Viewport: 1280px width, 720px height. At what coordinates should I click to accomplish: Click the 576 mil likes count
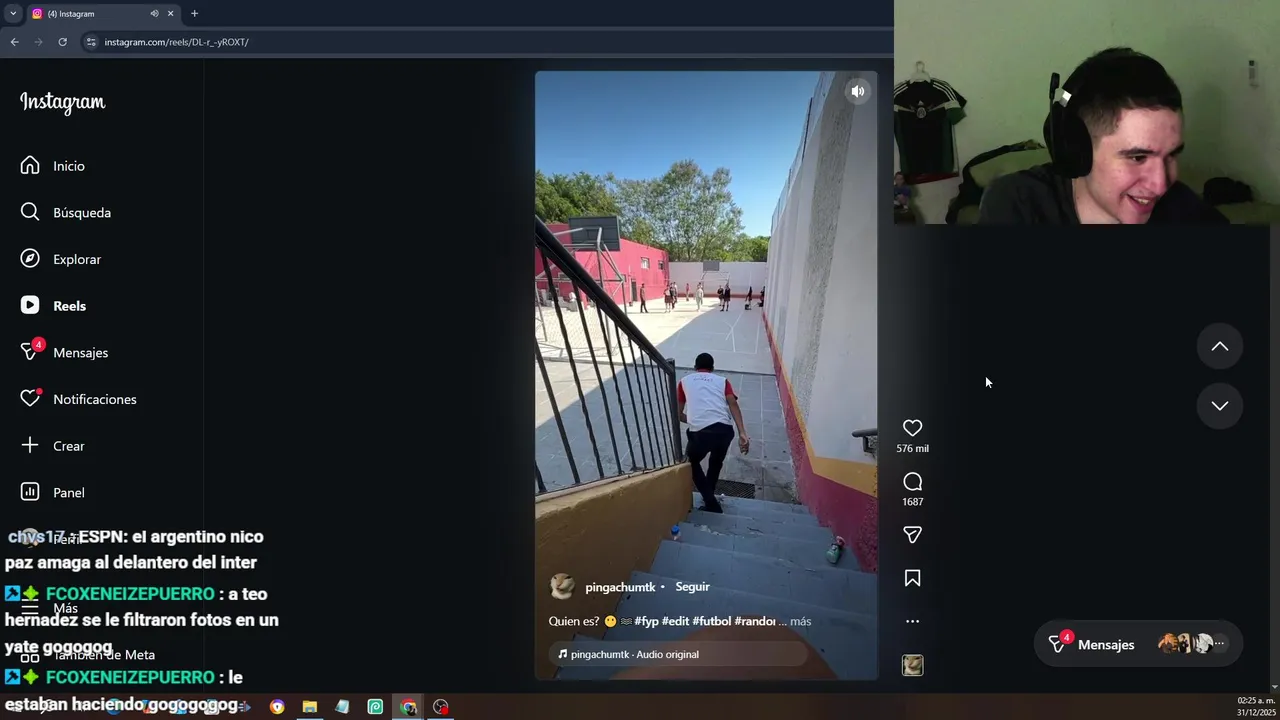(912, 449)
